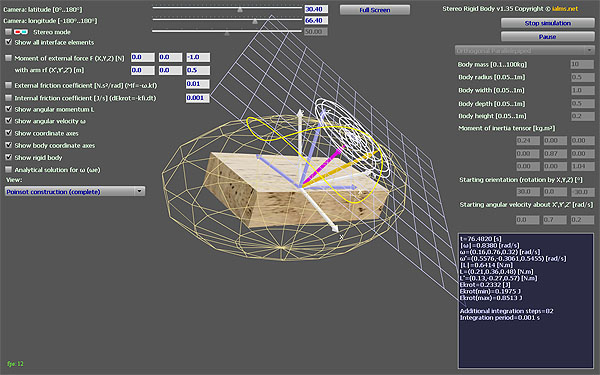Uncheck Show coordinate axes
The image size is (600, 375).
(x=8, y=133)
